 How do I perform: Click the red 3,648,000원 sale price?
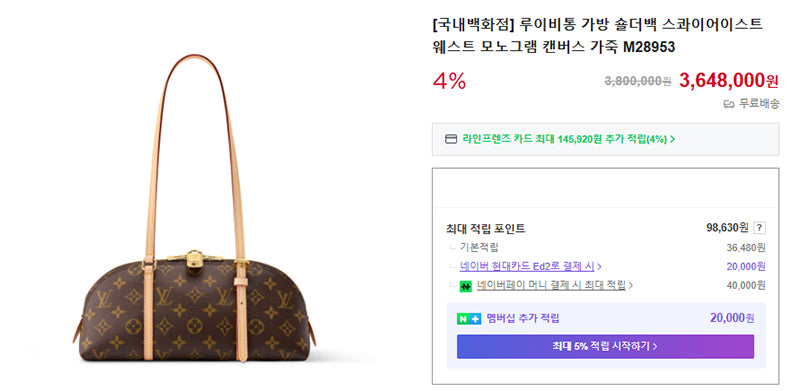[729, 80]
